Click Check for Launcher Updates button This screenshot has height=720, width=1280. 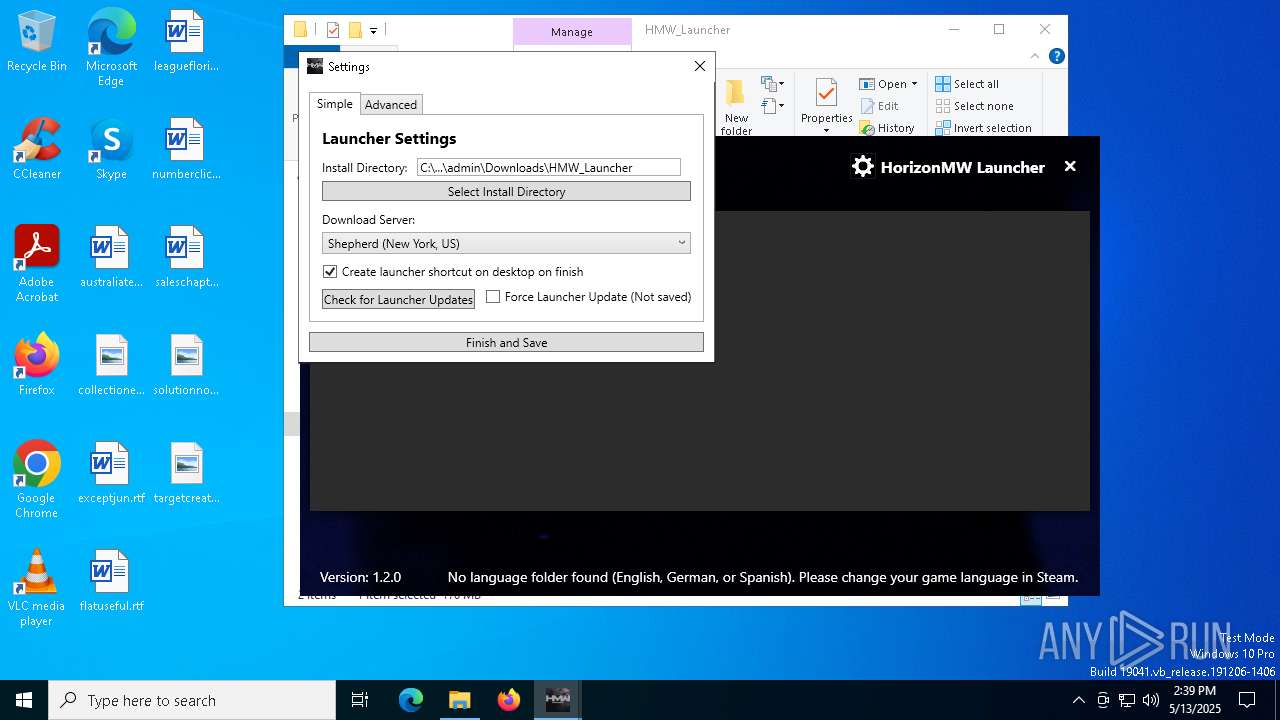398,299
